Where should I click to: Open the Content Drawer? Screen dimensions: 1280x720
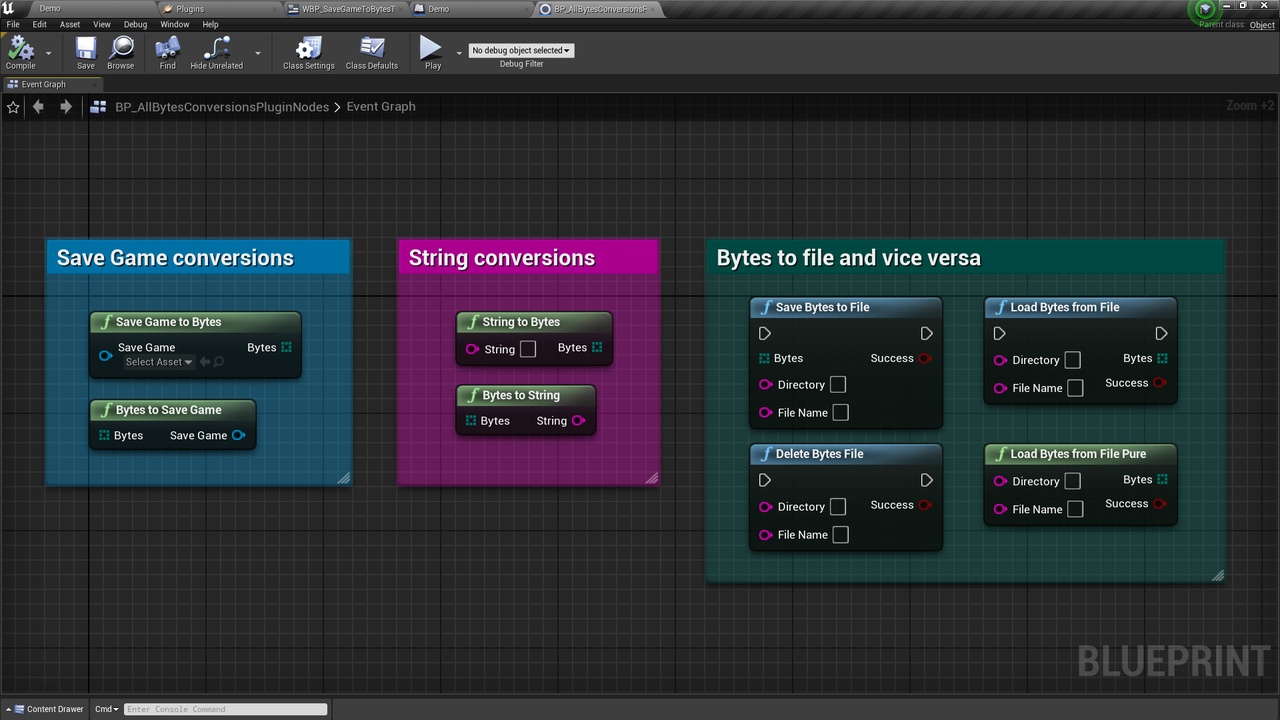[47, 709]
